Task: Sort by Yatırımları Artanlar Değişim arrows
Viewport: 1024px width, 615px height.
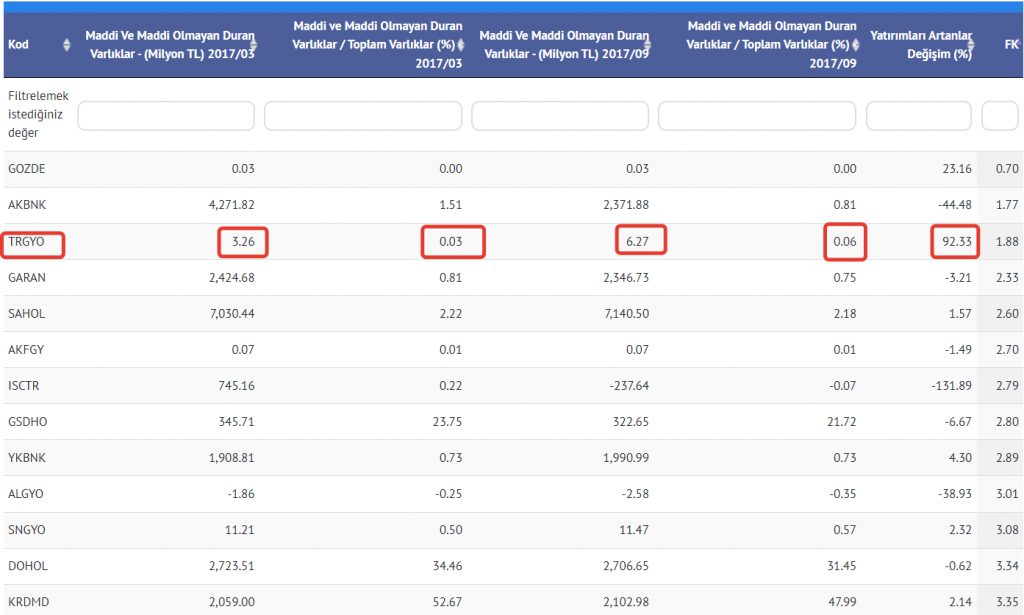Action: click(971, 45)
